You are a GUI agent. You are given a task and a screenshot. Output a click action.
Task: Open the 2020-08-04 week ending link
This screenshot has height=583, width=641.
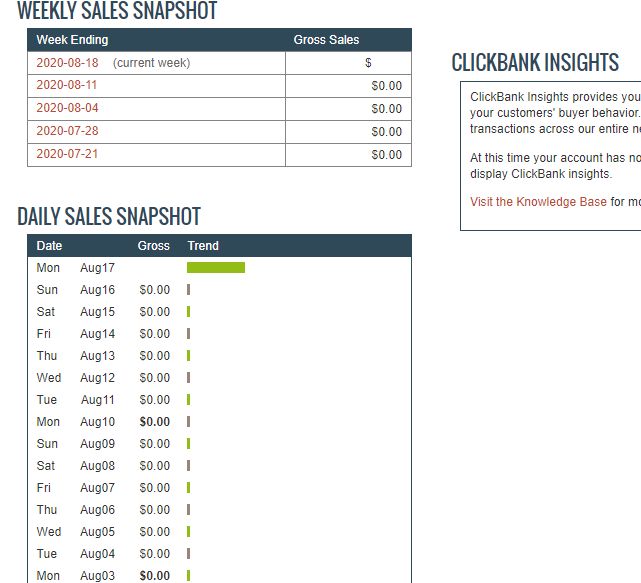click(x=67, y=108)
